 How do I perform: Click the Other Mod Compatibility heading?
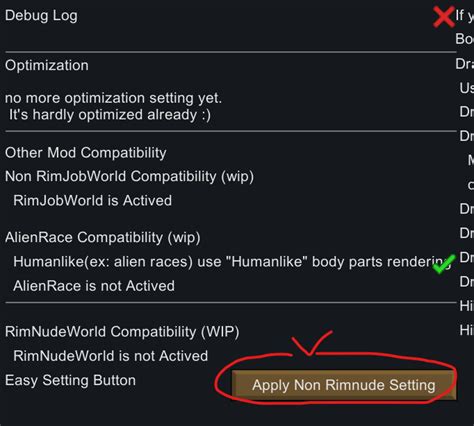(x=86, y=153)
